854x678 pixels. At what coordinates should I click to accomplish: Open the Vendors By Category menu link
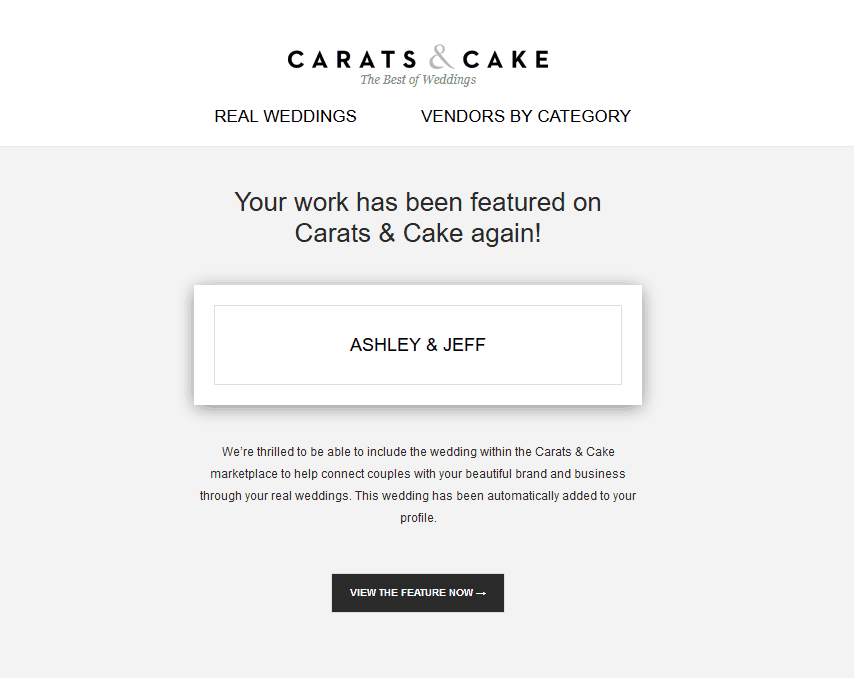526,116
